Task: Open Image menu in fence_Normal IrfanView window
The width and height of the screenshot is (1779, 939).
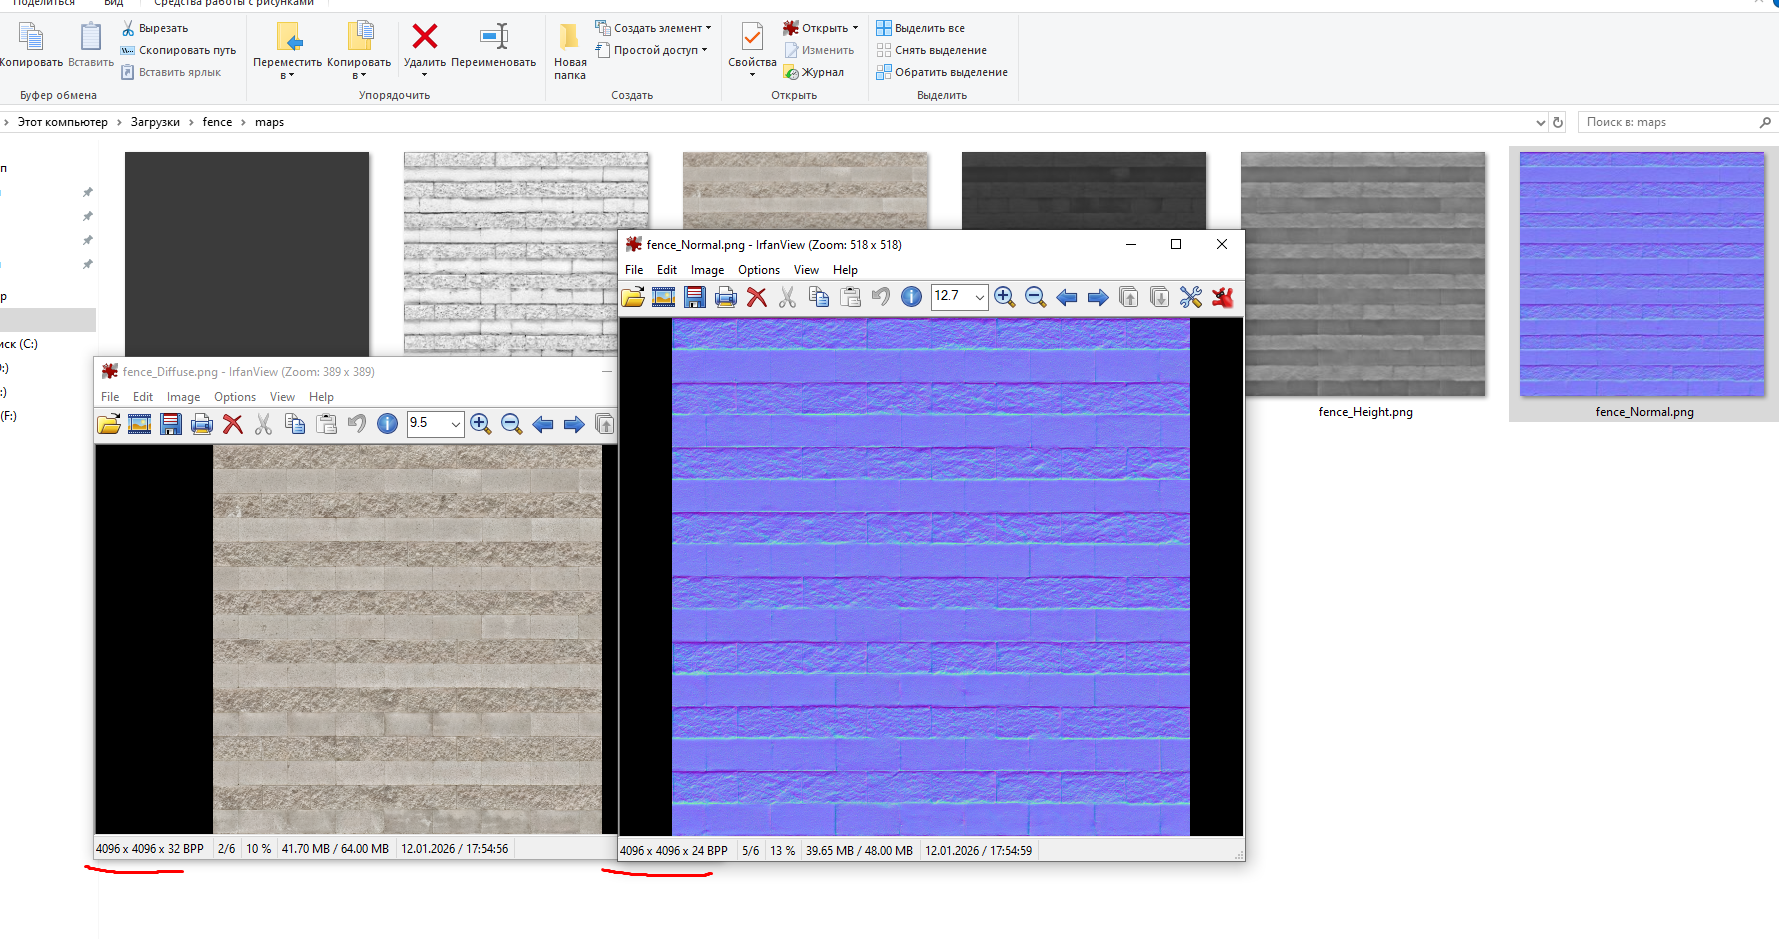Action: [707, 270]
